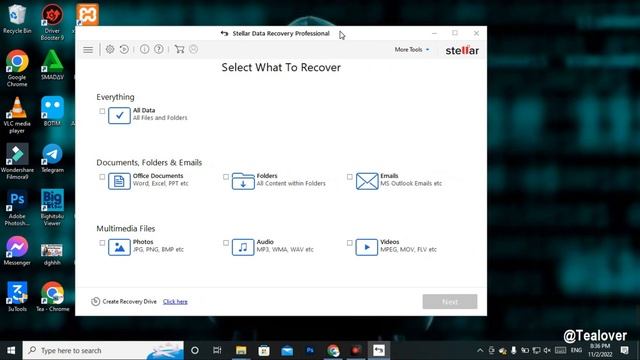Click the shopping cart buy icon
This screenshot has width=640, height=360.
tap(179, 49)
